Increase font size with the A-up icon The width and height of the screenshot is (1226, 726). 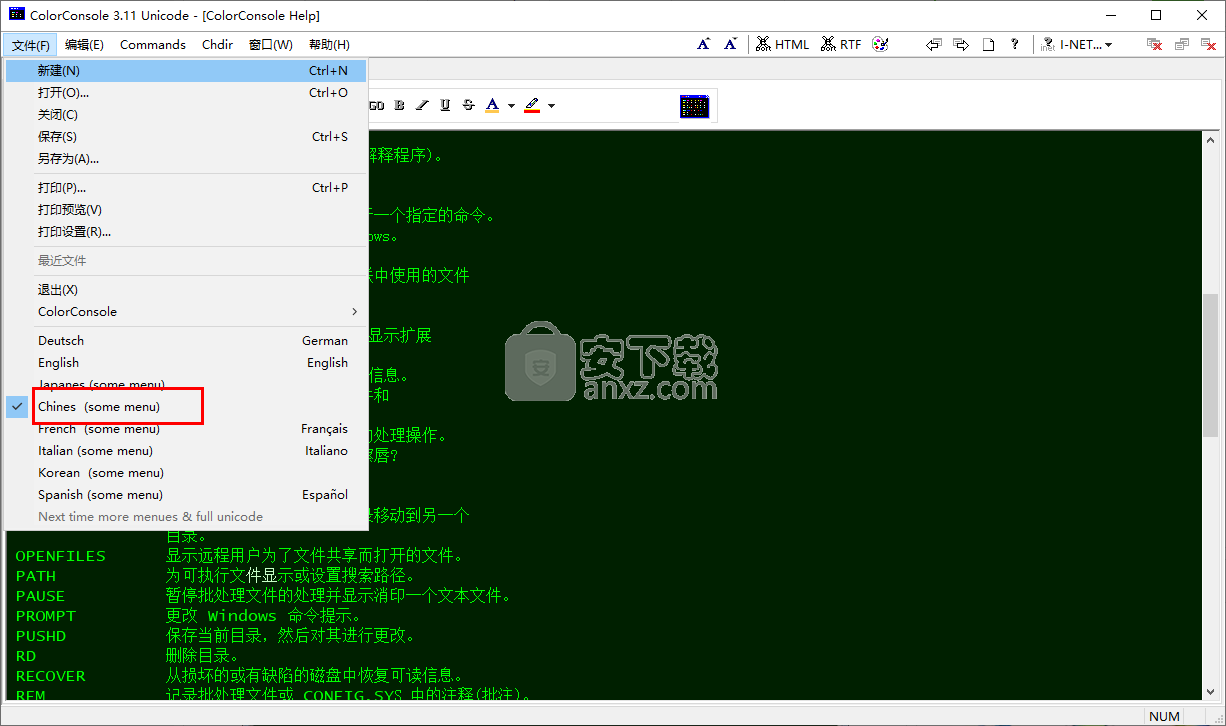pyautogui.click(x=703, y=44)
